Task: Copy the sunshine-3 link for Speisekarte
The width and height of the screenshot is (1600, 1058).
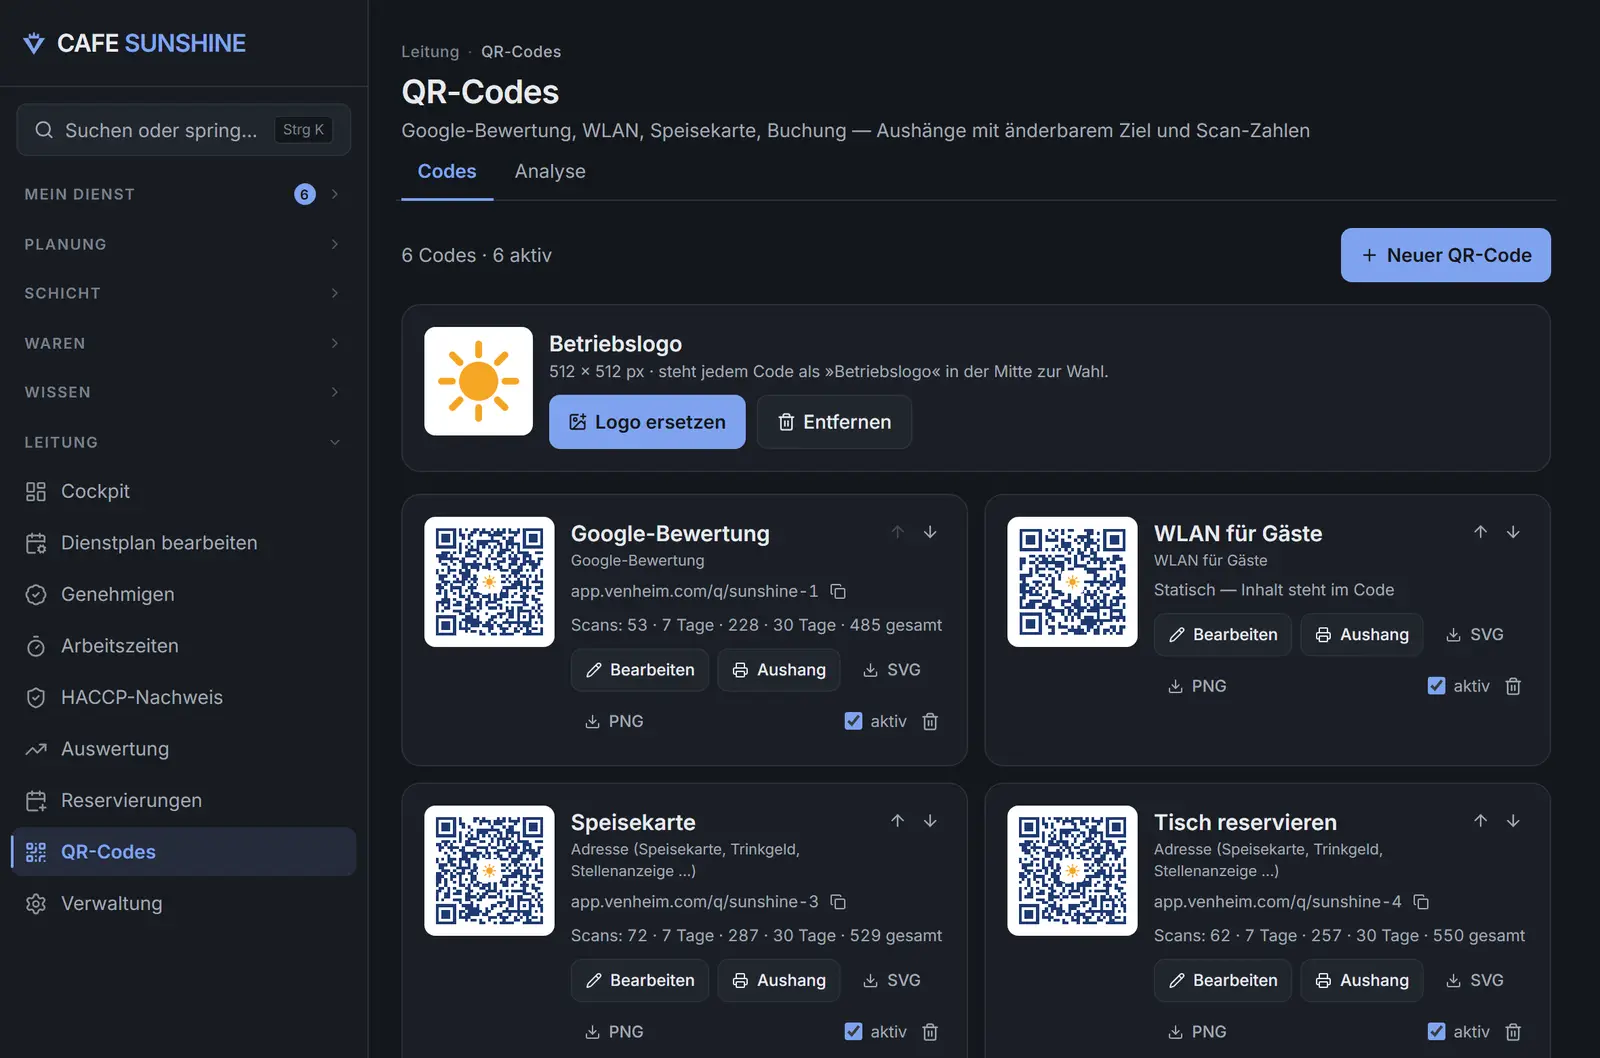Action: pyautogui.click(x=838, y=902)
